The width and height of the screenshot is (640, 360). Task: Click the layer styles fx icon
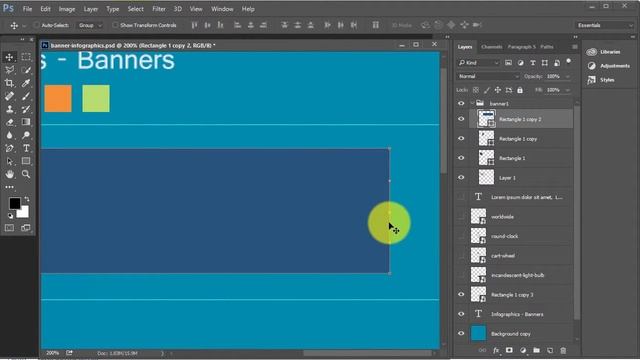tap(496, 350)
